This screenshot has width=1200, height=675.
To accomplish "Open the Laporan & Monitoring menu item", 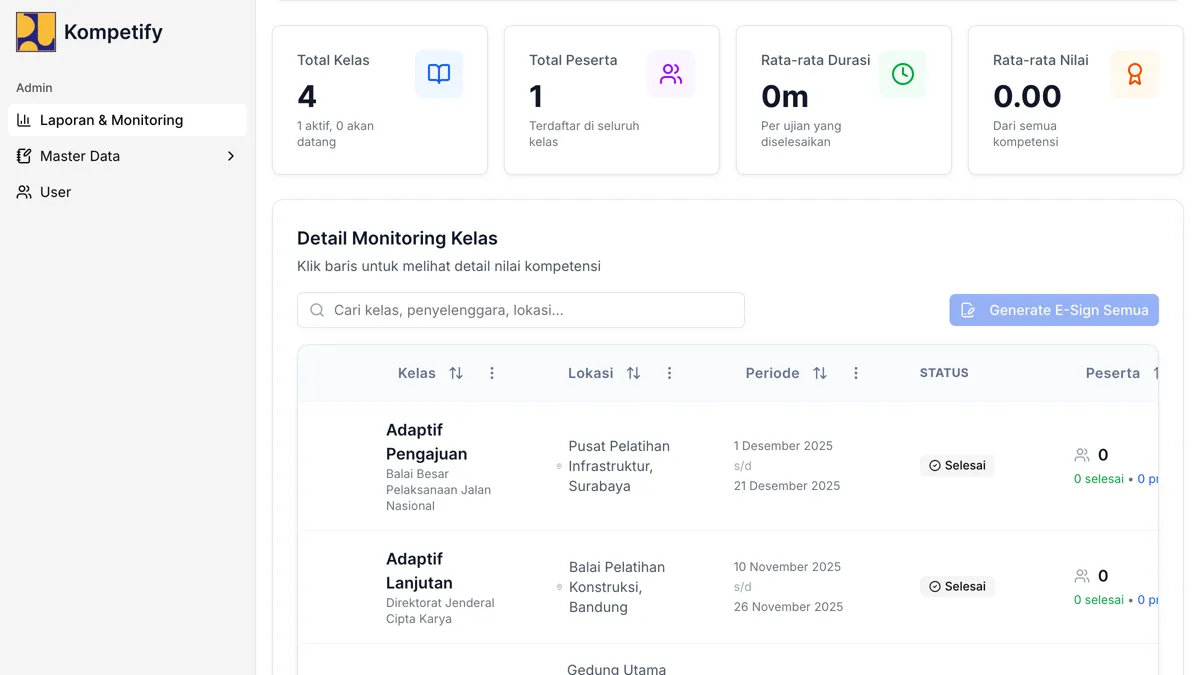I will tap(111, 120).
